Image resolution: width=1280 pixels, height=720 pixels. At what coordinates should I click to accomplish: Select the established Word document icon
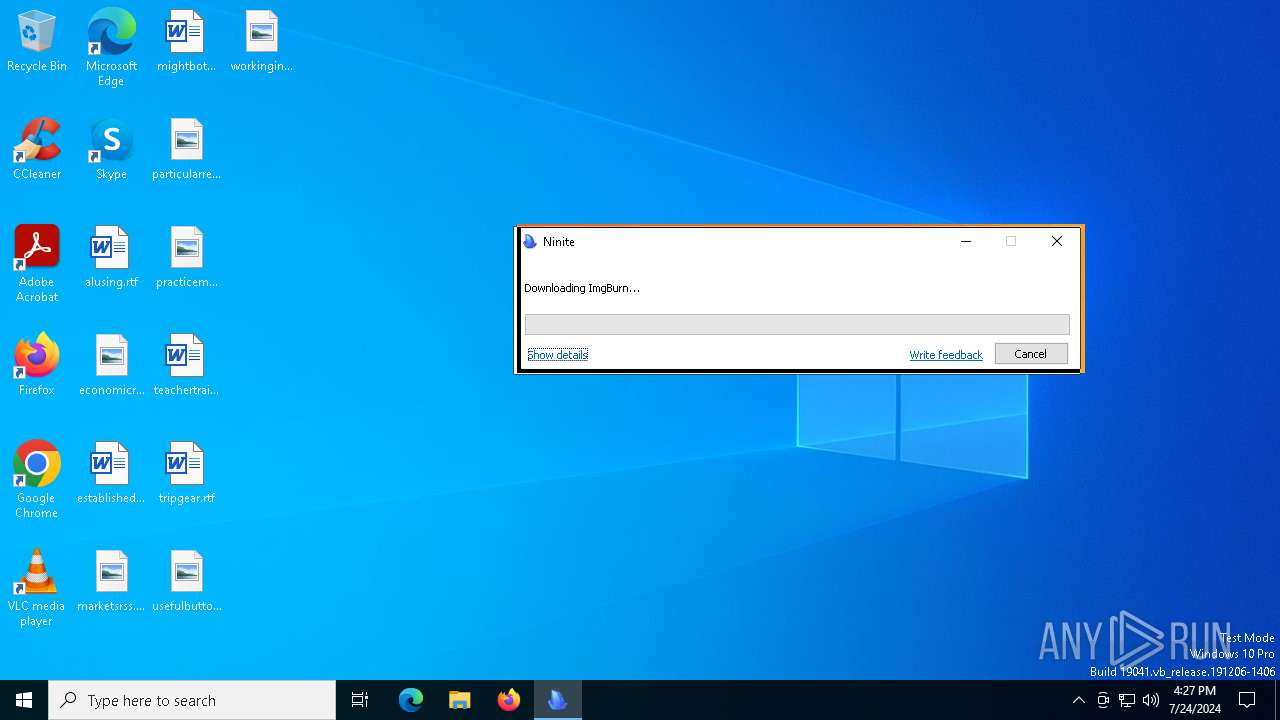111,474
